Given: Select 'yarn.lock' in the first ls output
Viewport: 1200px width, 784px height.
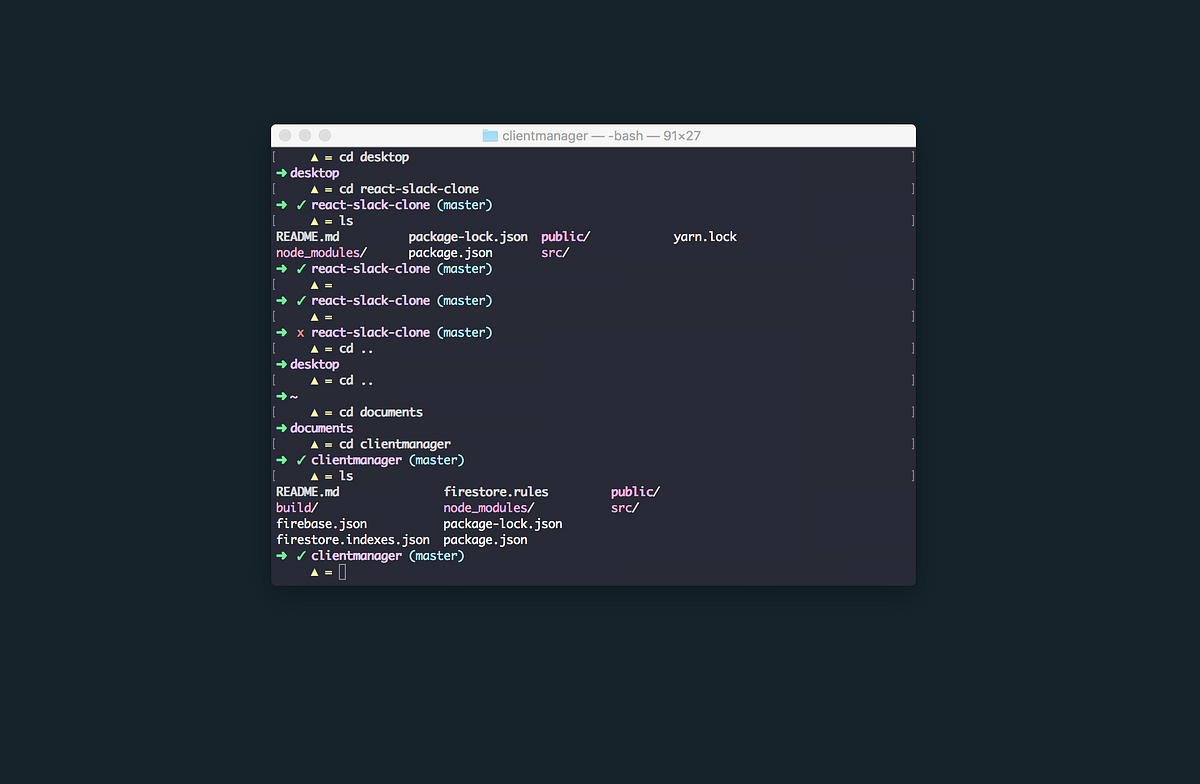Looking at the screenshot, I should 705,237.
